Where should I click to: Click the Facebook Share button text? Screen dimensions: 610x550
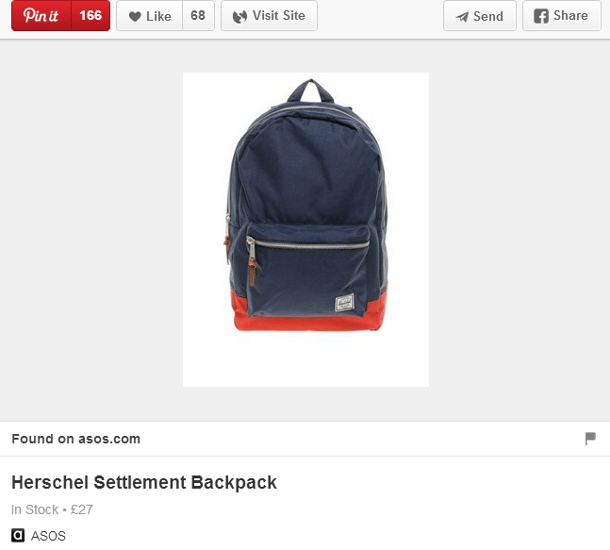pyautogui.click(x=571, y=16)
